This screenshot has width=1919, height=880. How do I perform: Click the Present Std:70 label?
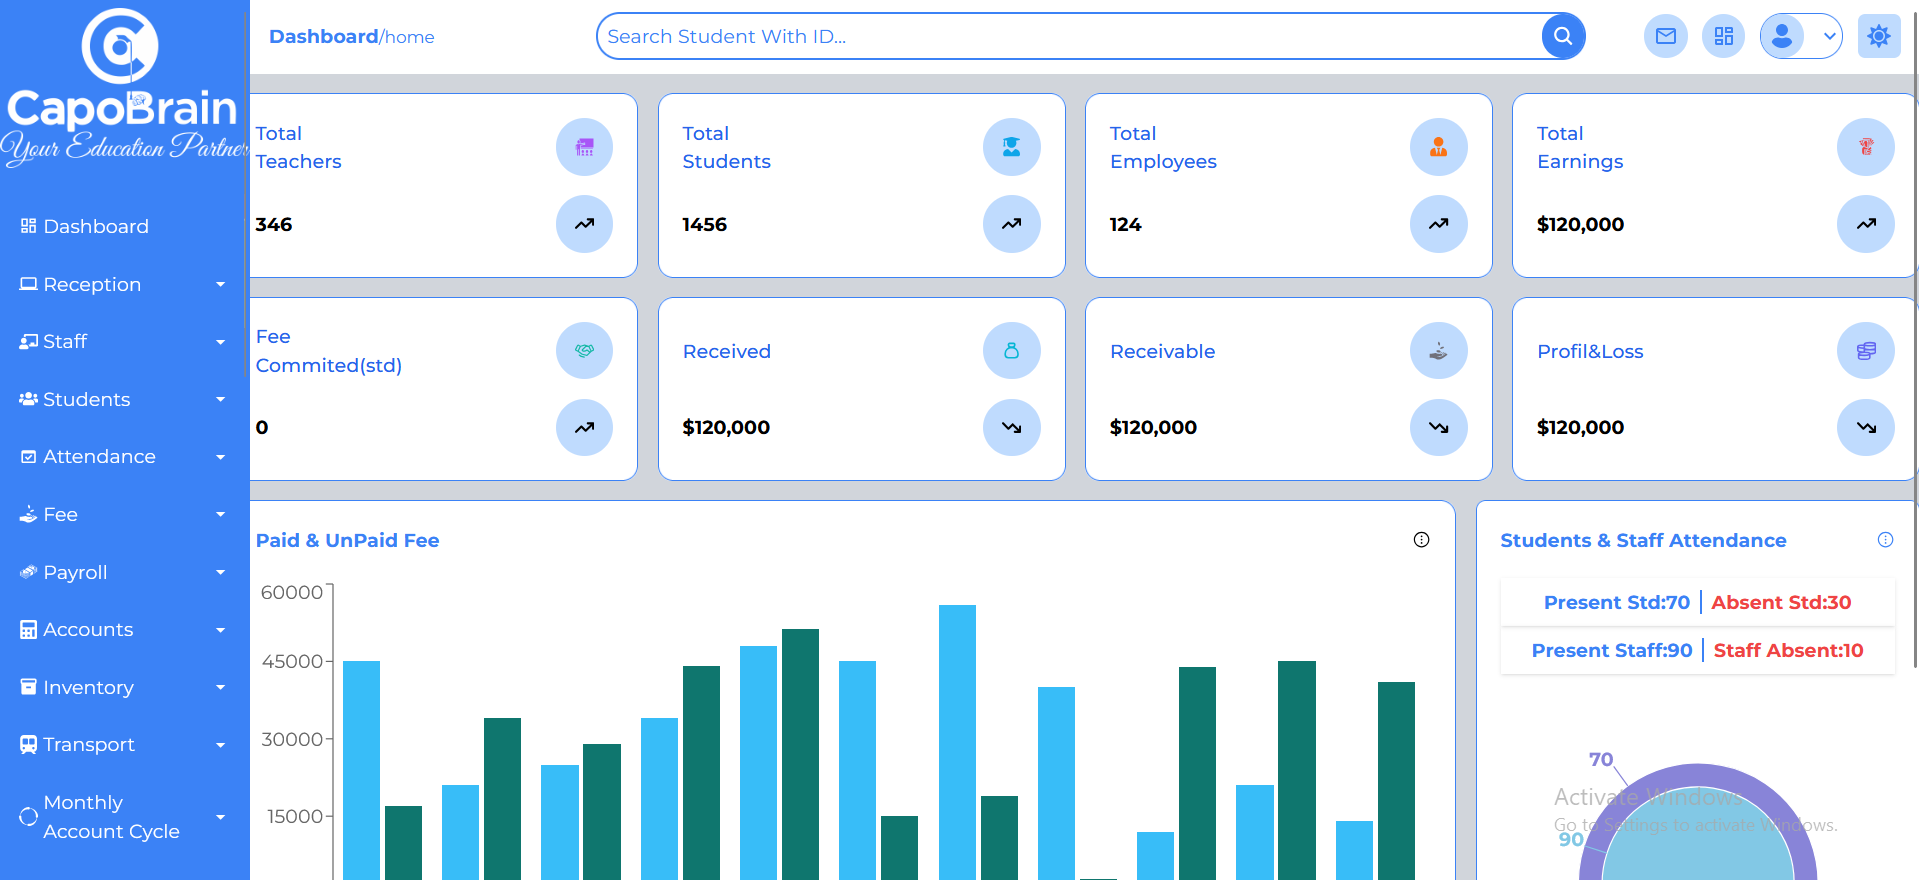click(x=1617, y=603)
